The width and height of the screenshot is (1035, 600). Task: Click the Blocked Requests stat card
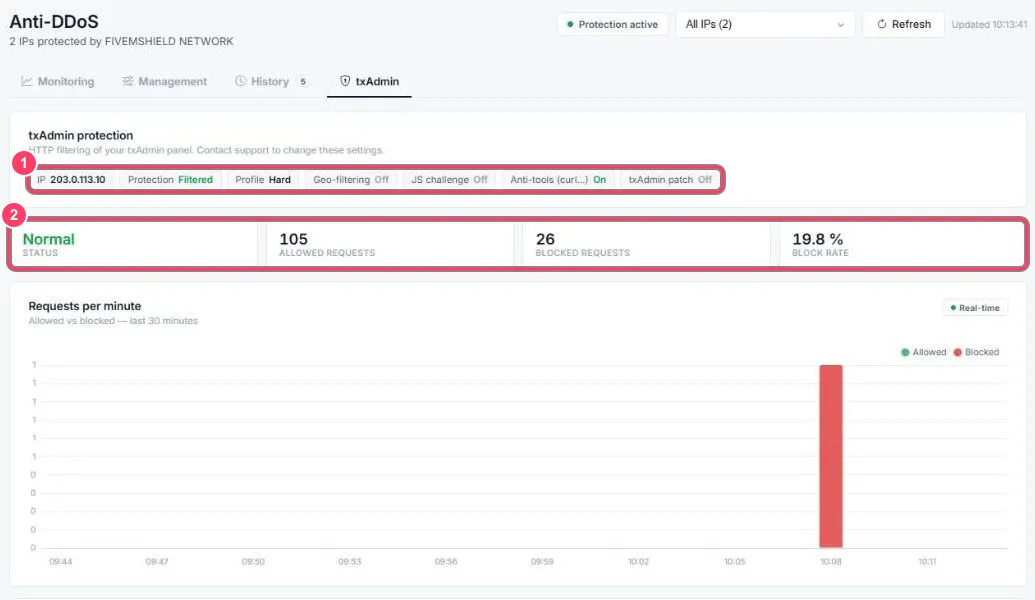click(646, 244)
